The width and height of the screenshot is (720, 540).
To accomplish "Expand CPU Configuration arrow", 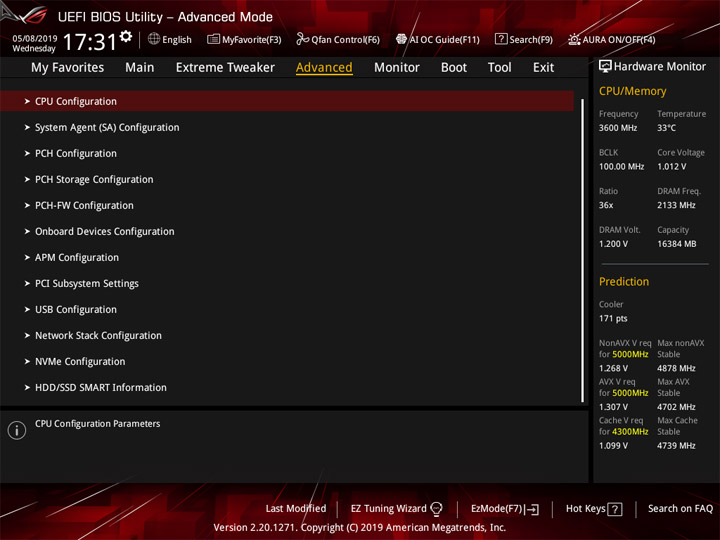I will tap(27, 101).
